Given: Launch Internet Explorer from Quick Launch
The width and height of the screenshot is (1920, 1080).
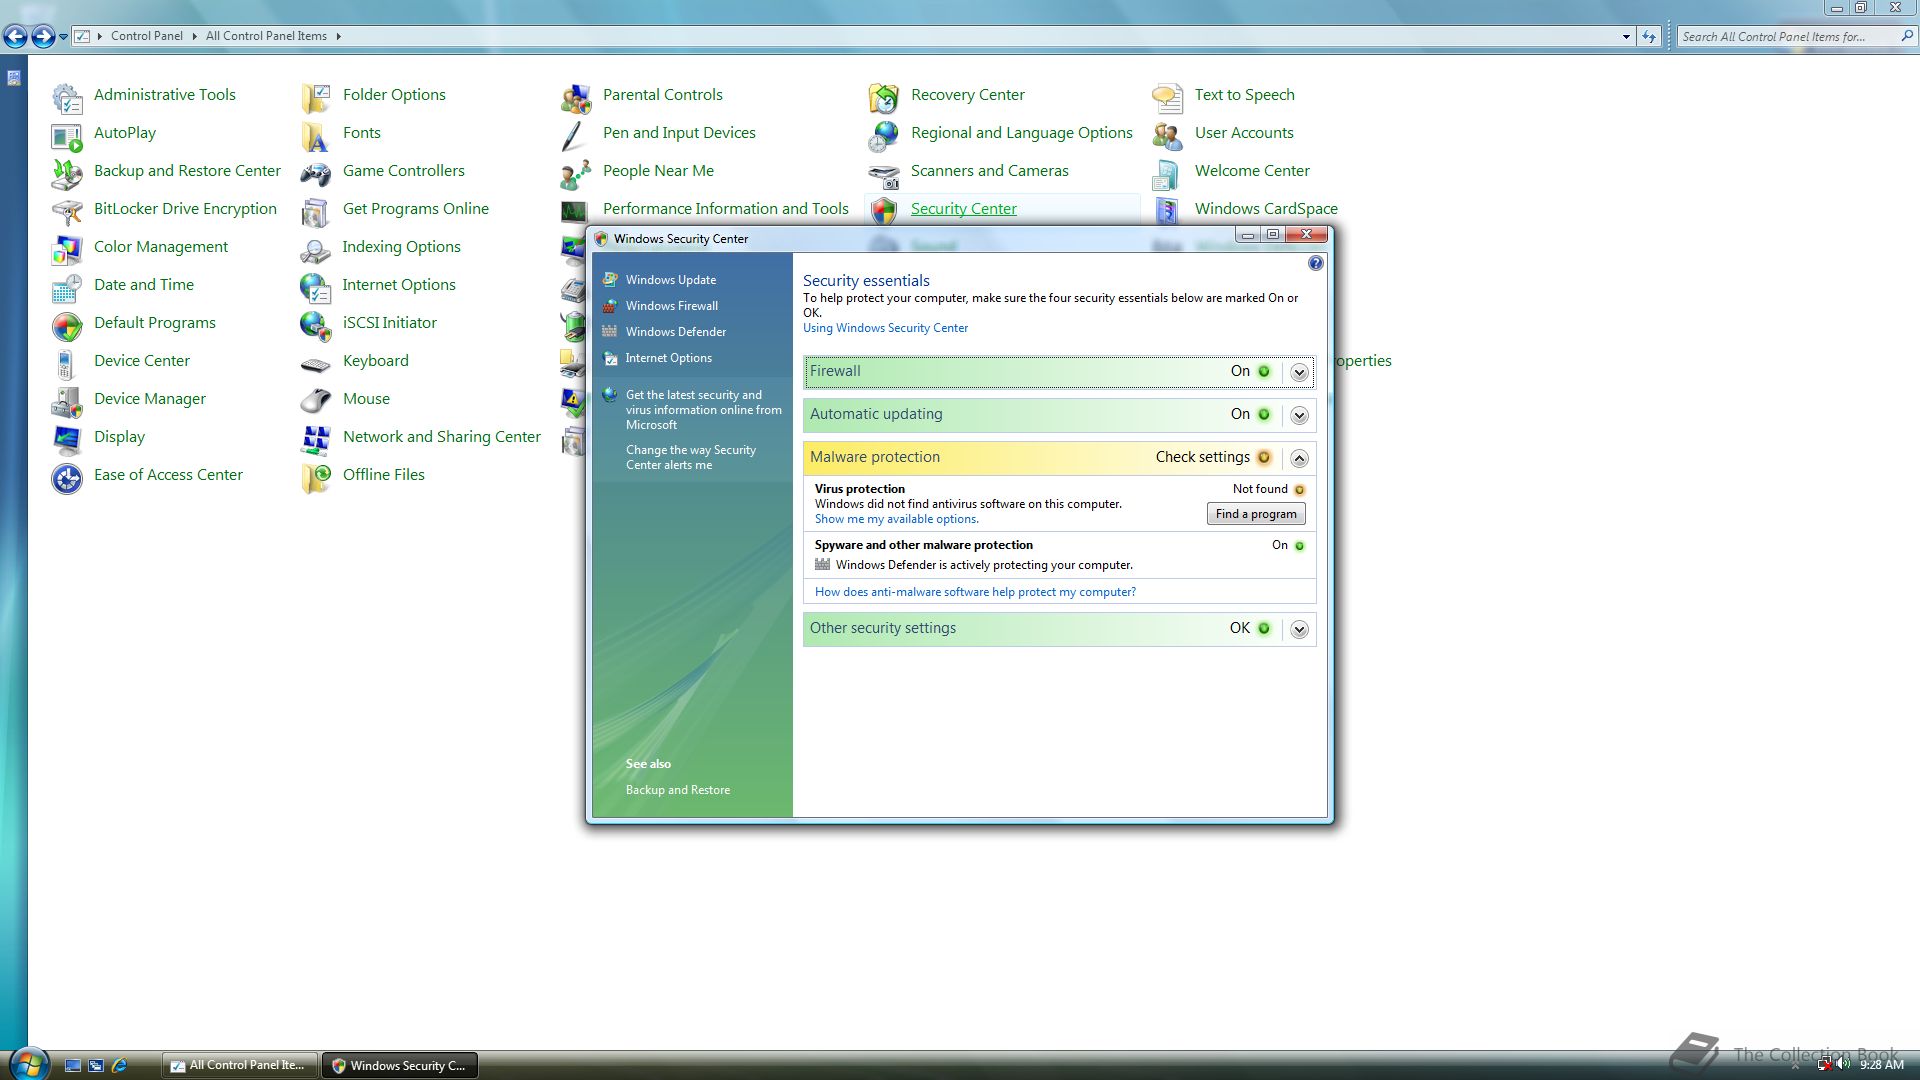Looking at the screenshot, I should 120,1066.
